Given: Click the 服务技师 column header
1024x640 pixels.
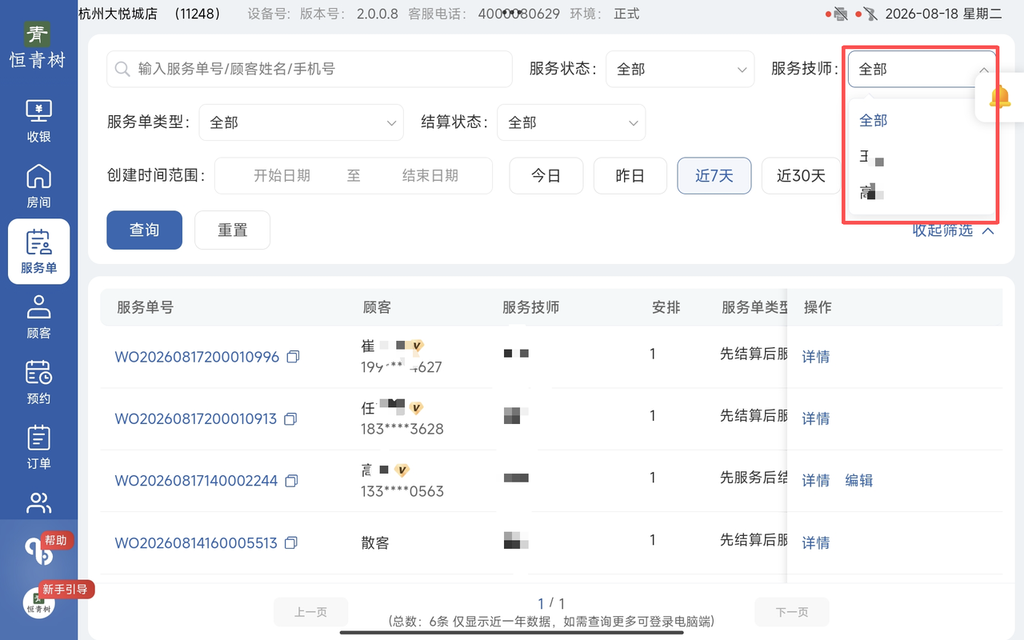Looking at the screenshot, I should coord(531,307).
